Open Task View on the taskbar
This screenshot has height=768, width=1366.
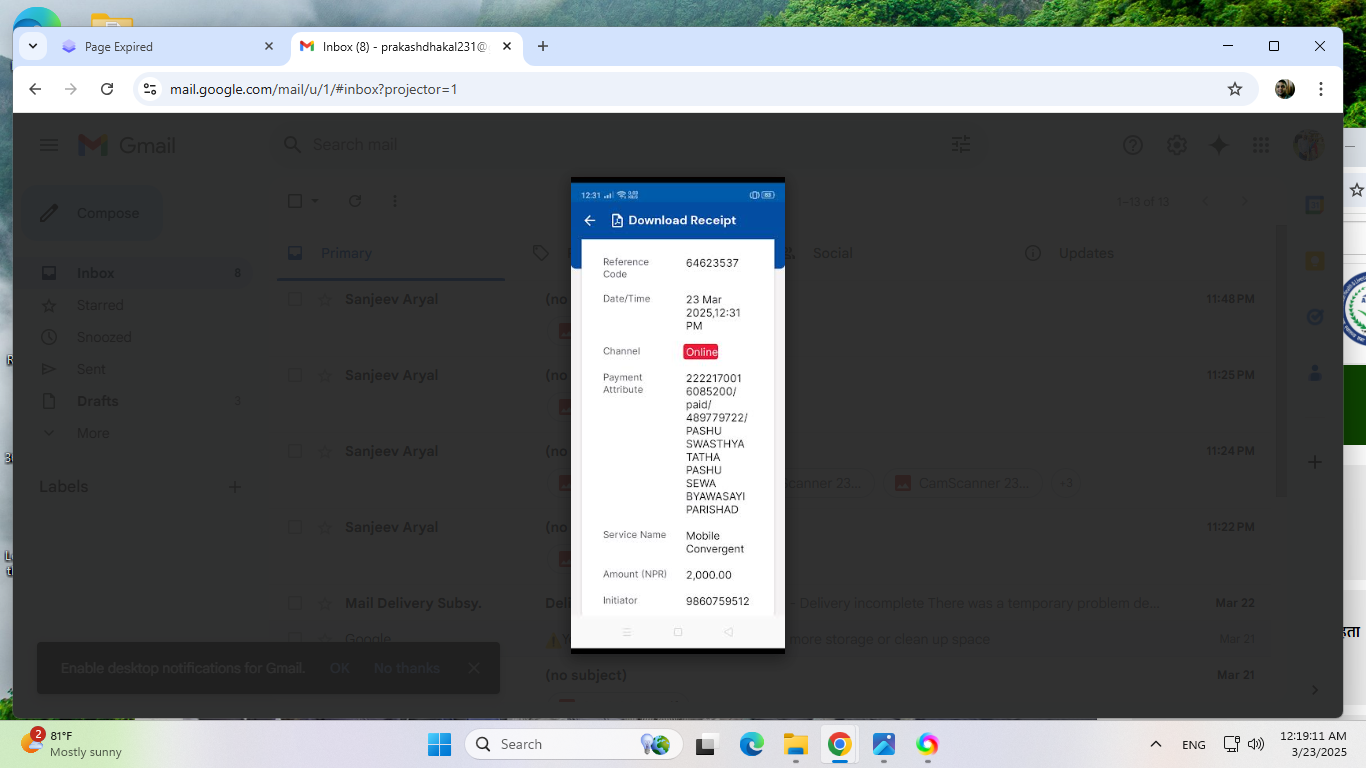[x=708, y=744]
